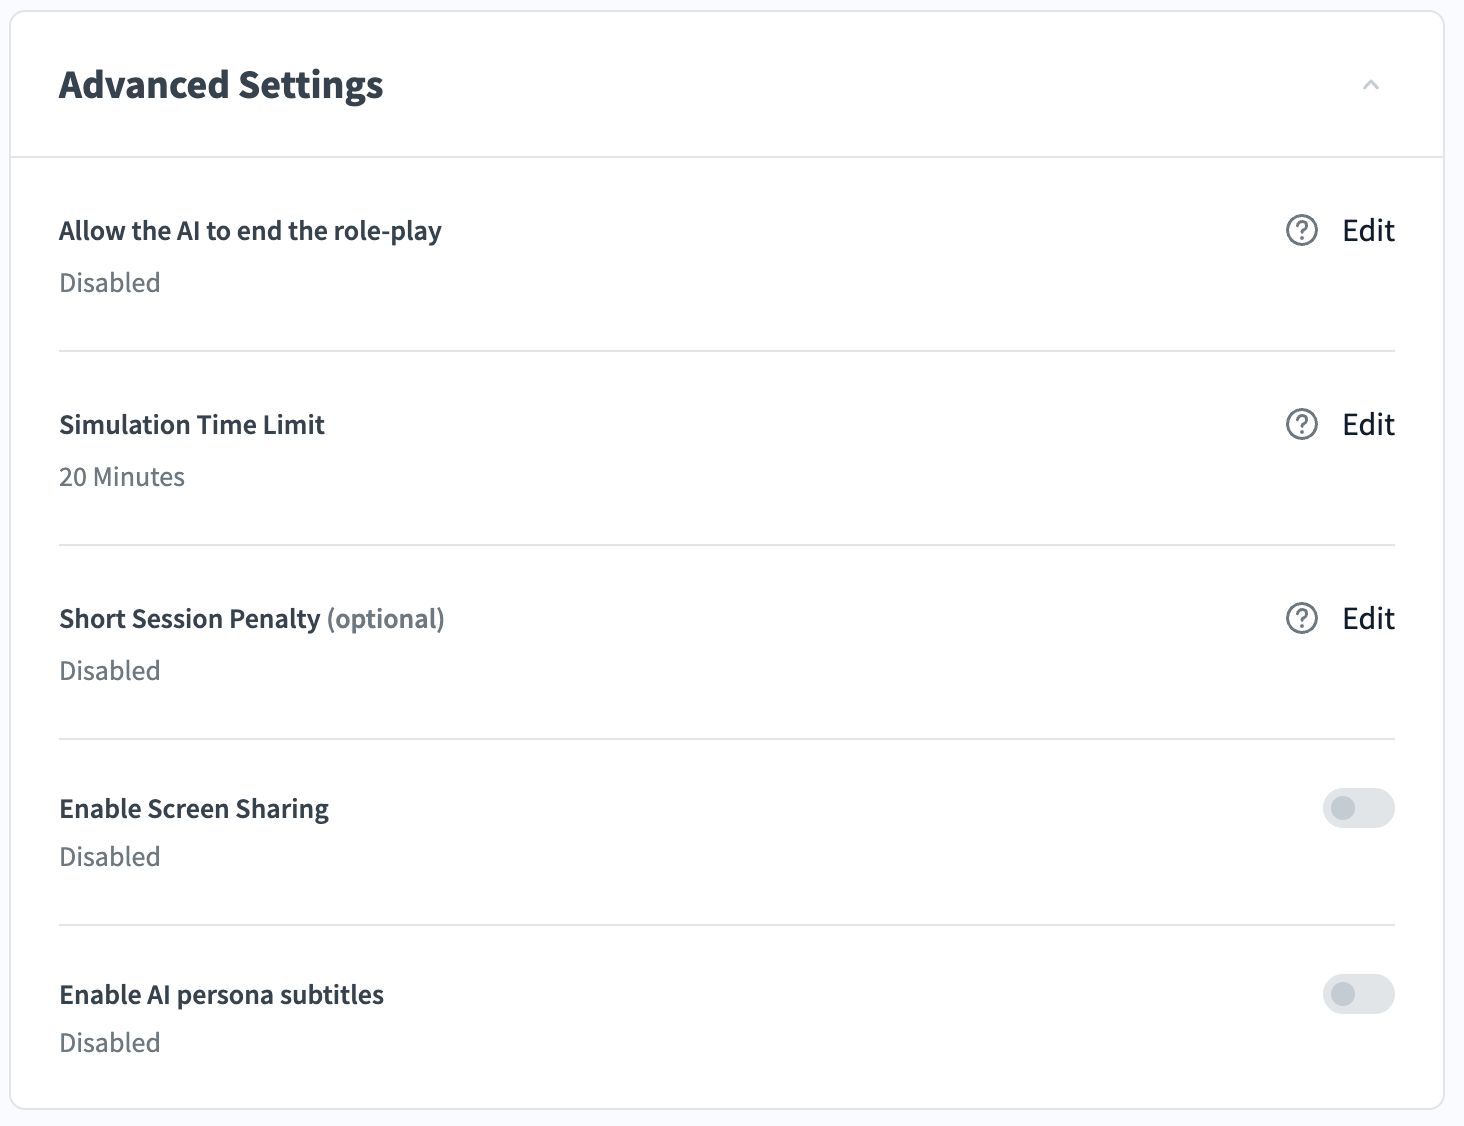The image size is (1464, 1126).
Task: Enable the Screen Sharing toggle
Action: 1358,808
